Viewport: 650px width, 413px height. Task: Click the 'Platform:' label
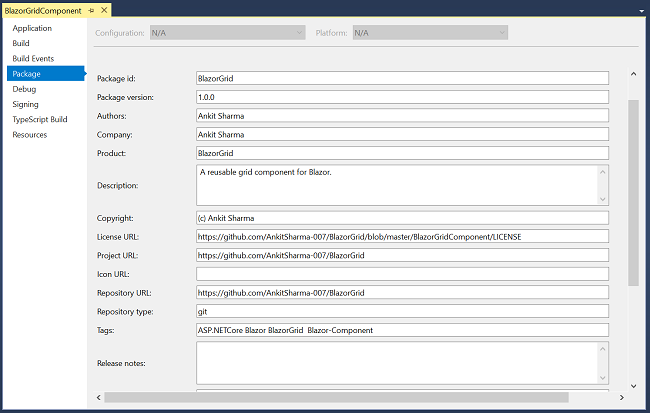331,33
